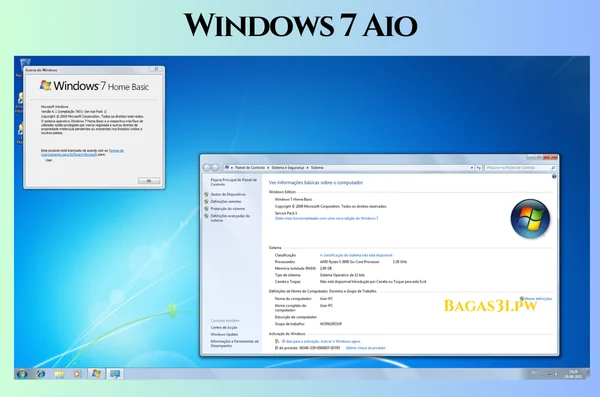Open Definições remotas link
The image size is (600, 397).
point(226,201)
